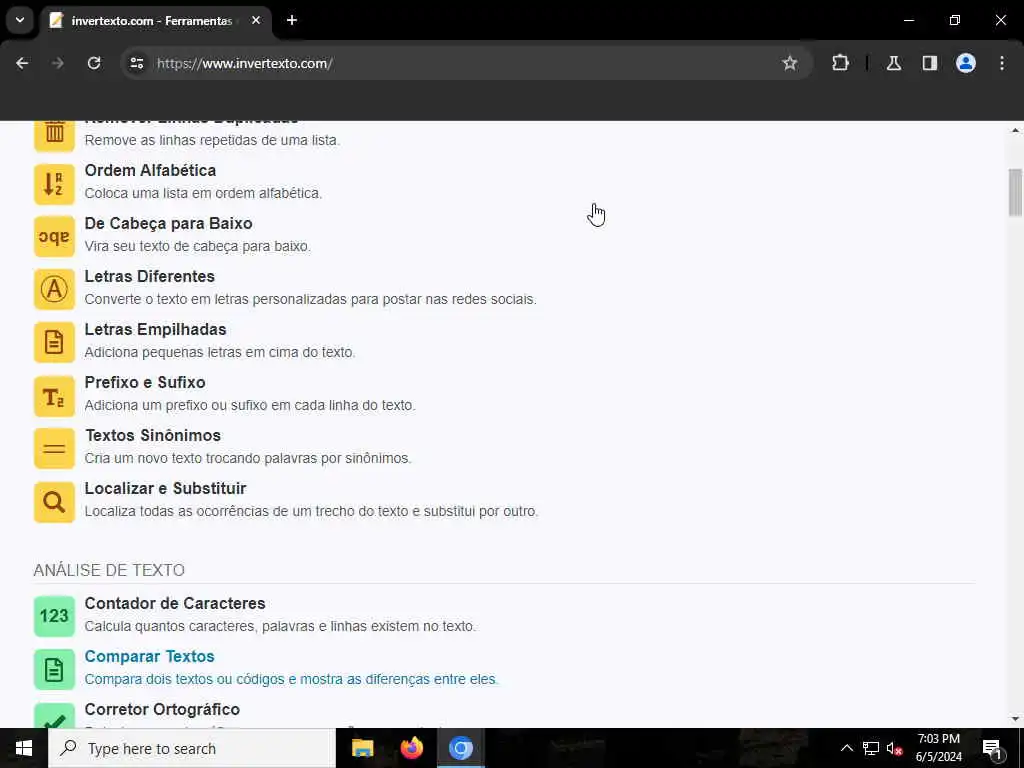
Task: Click 'Compara dois textos ou códigos' description
Action: (291, 679)
